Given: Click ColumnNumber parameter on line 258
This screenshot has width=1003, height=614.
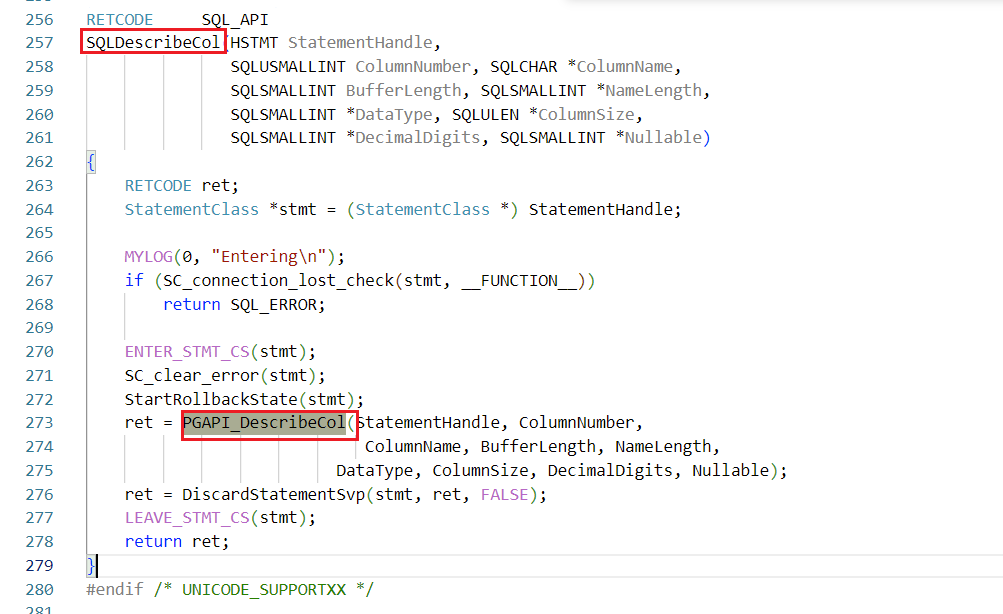Looking at the screenshot, I should [x=413, y=67].
